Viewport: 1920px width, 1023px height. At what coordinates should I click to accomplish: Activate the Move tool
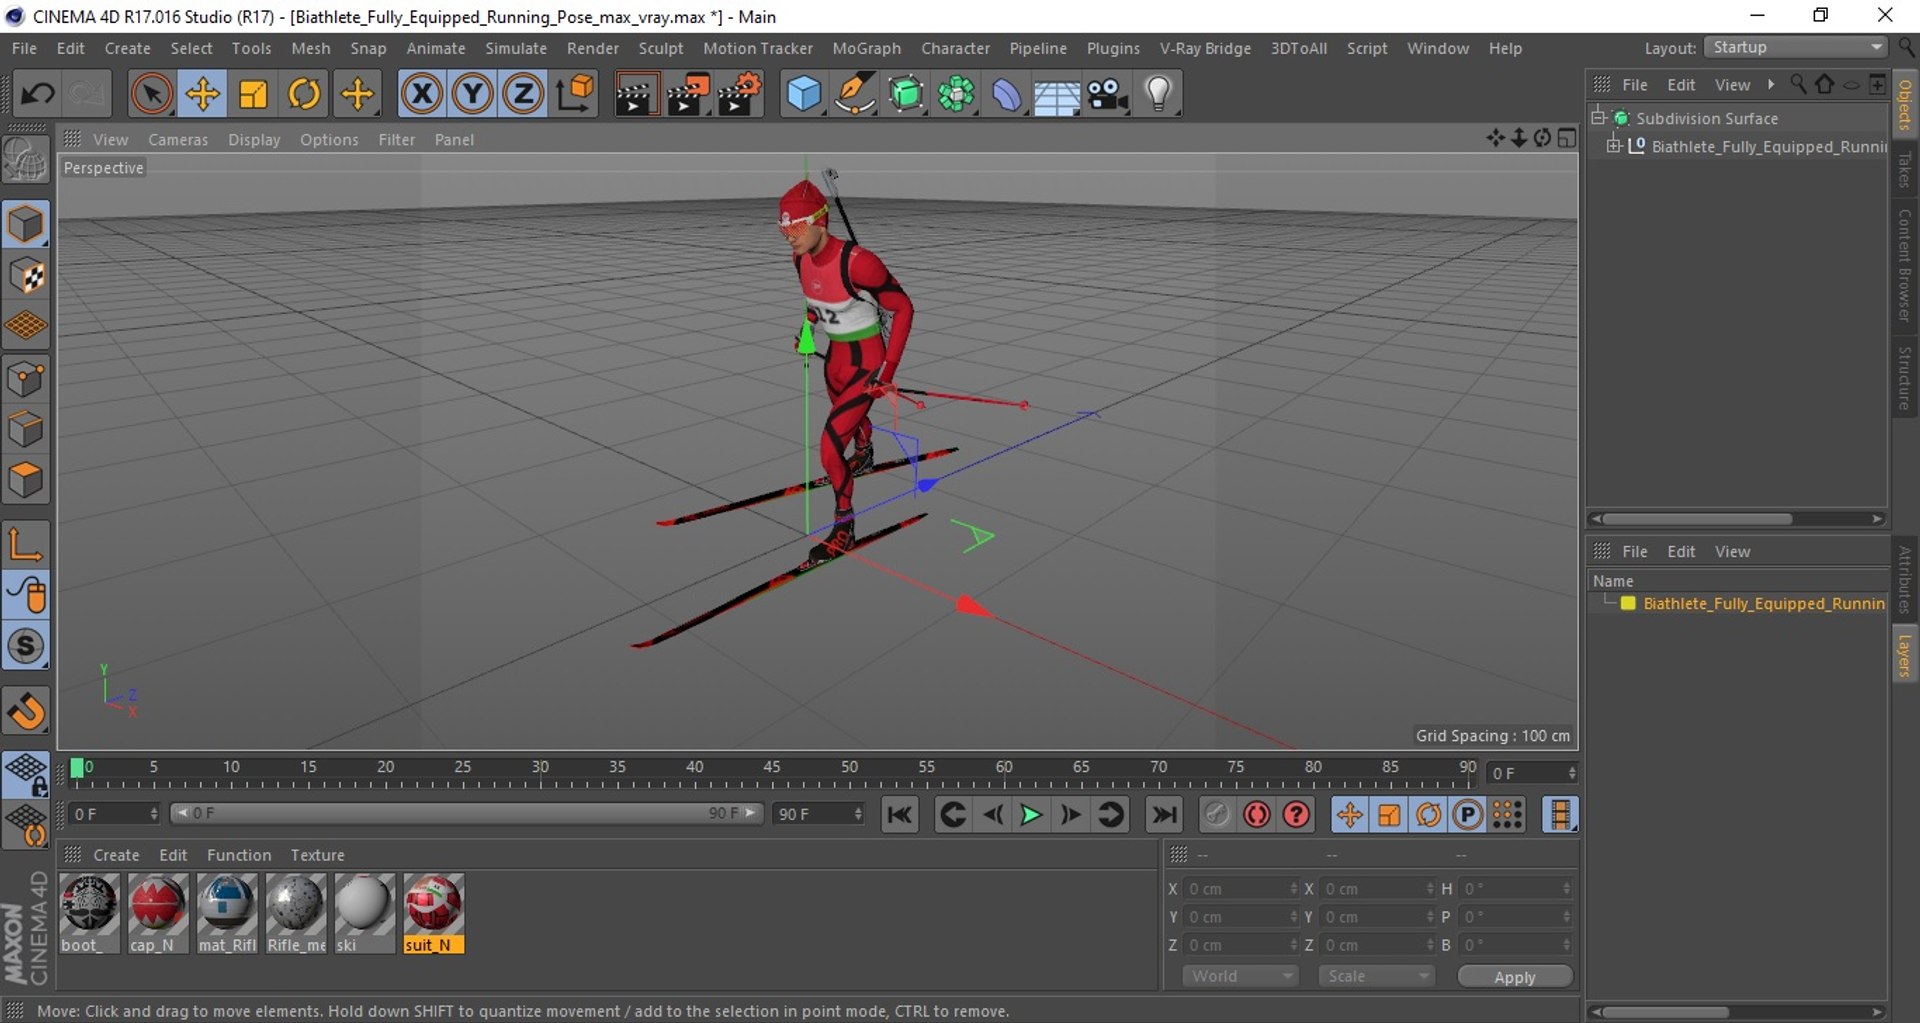[202, 94]
